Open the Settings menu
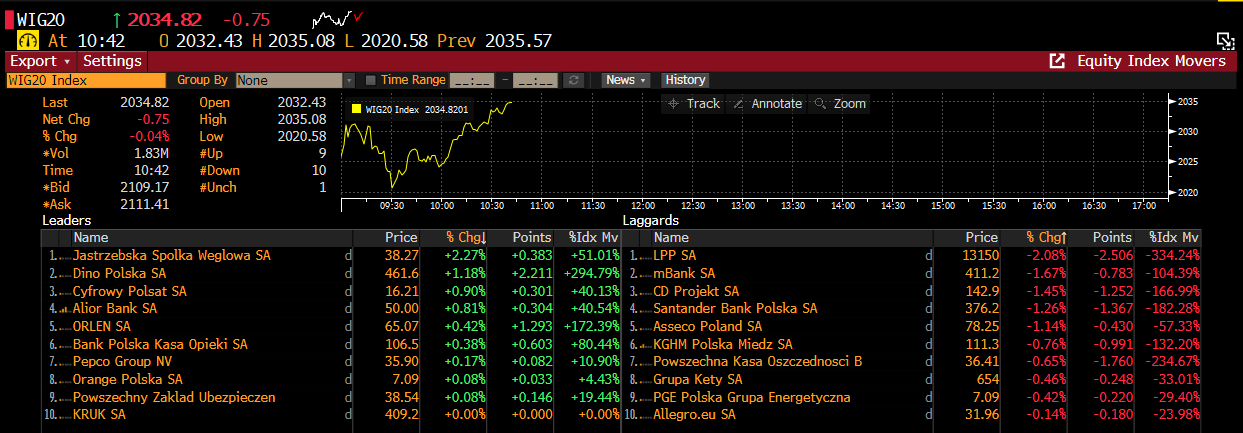 point(112,61)
